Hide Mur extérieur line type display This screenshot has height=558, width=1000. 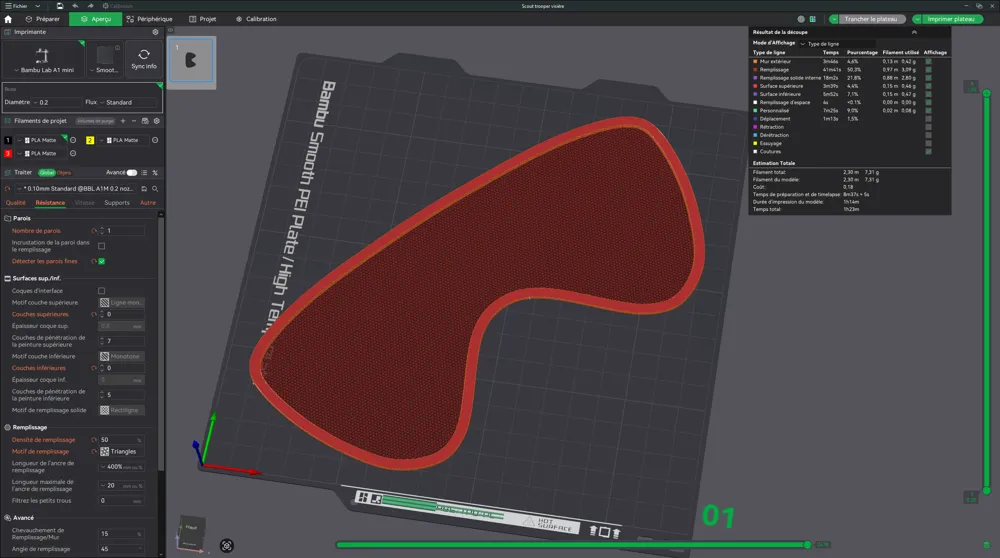928,61
